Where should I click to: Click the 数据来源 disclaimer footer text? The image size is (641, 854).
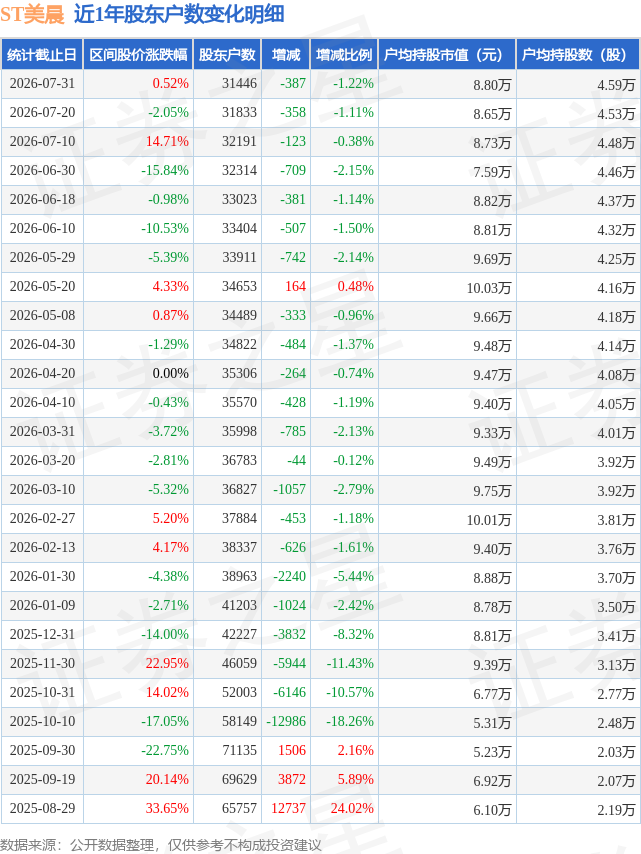pyautogui.click(x=161, y=845)
